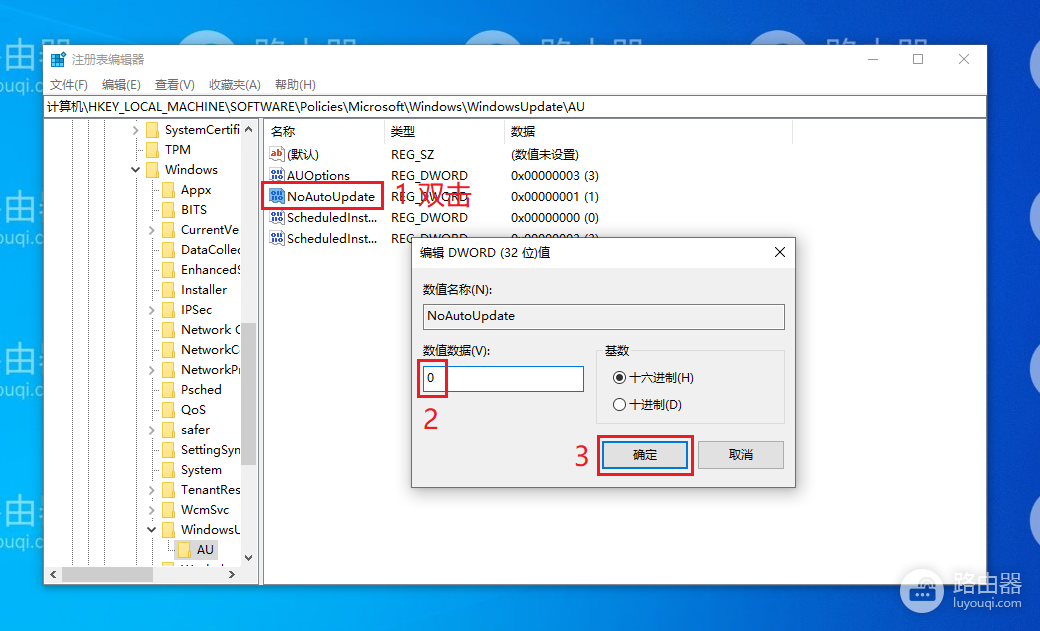Click tree vertical scrollbar down arrow
Screen dimensions: 1040x631
pyautogui.click(x=249, y=558)
